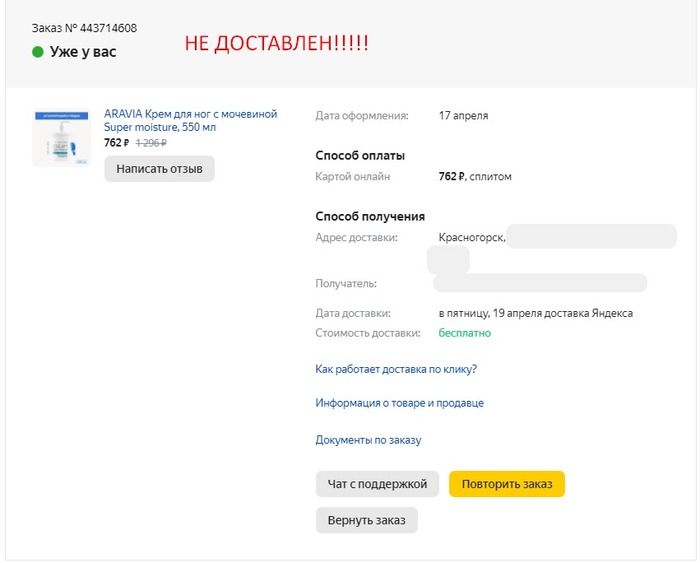This screenshot has height=563, width=700.
Task: Click the 'Картой онлайн' payment label
Action: (353, 176)
